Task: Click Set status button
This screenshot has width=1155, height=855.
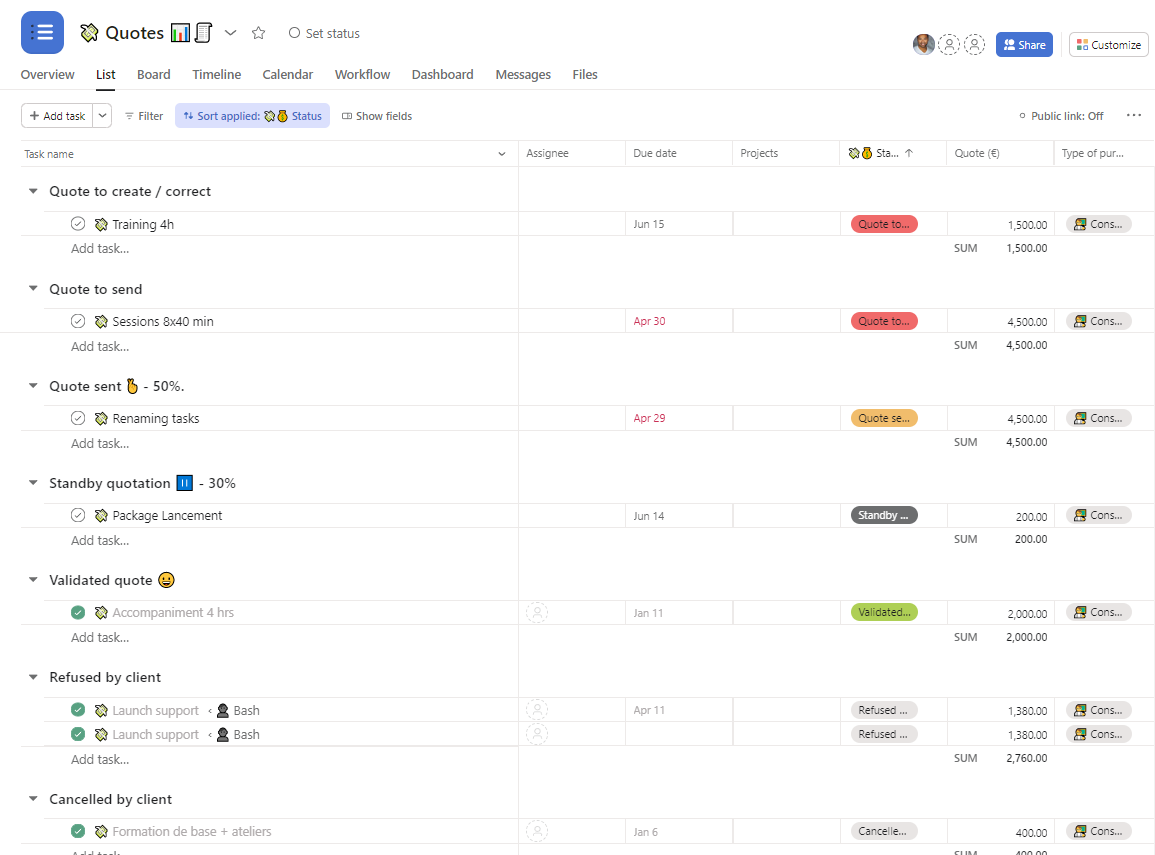Action: [324, 33]
